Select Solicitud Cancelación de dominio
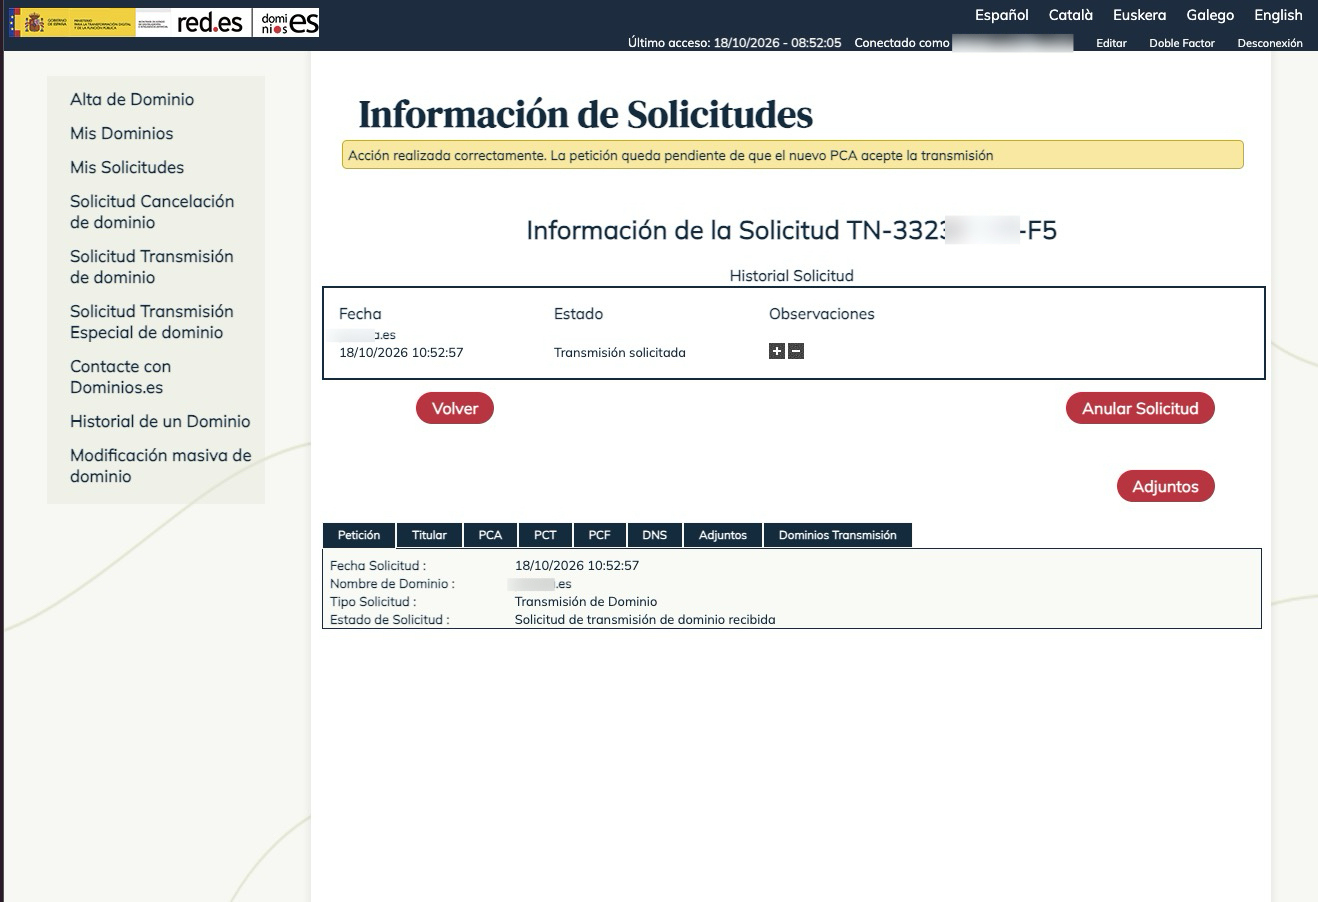This screenshot has width=1318, height=902. pyautogui.click(x=152, y=212)
